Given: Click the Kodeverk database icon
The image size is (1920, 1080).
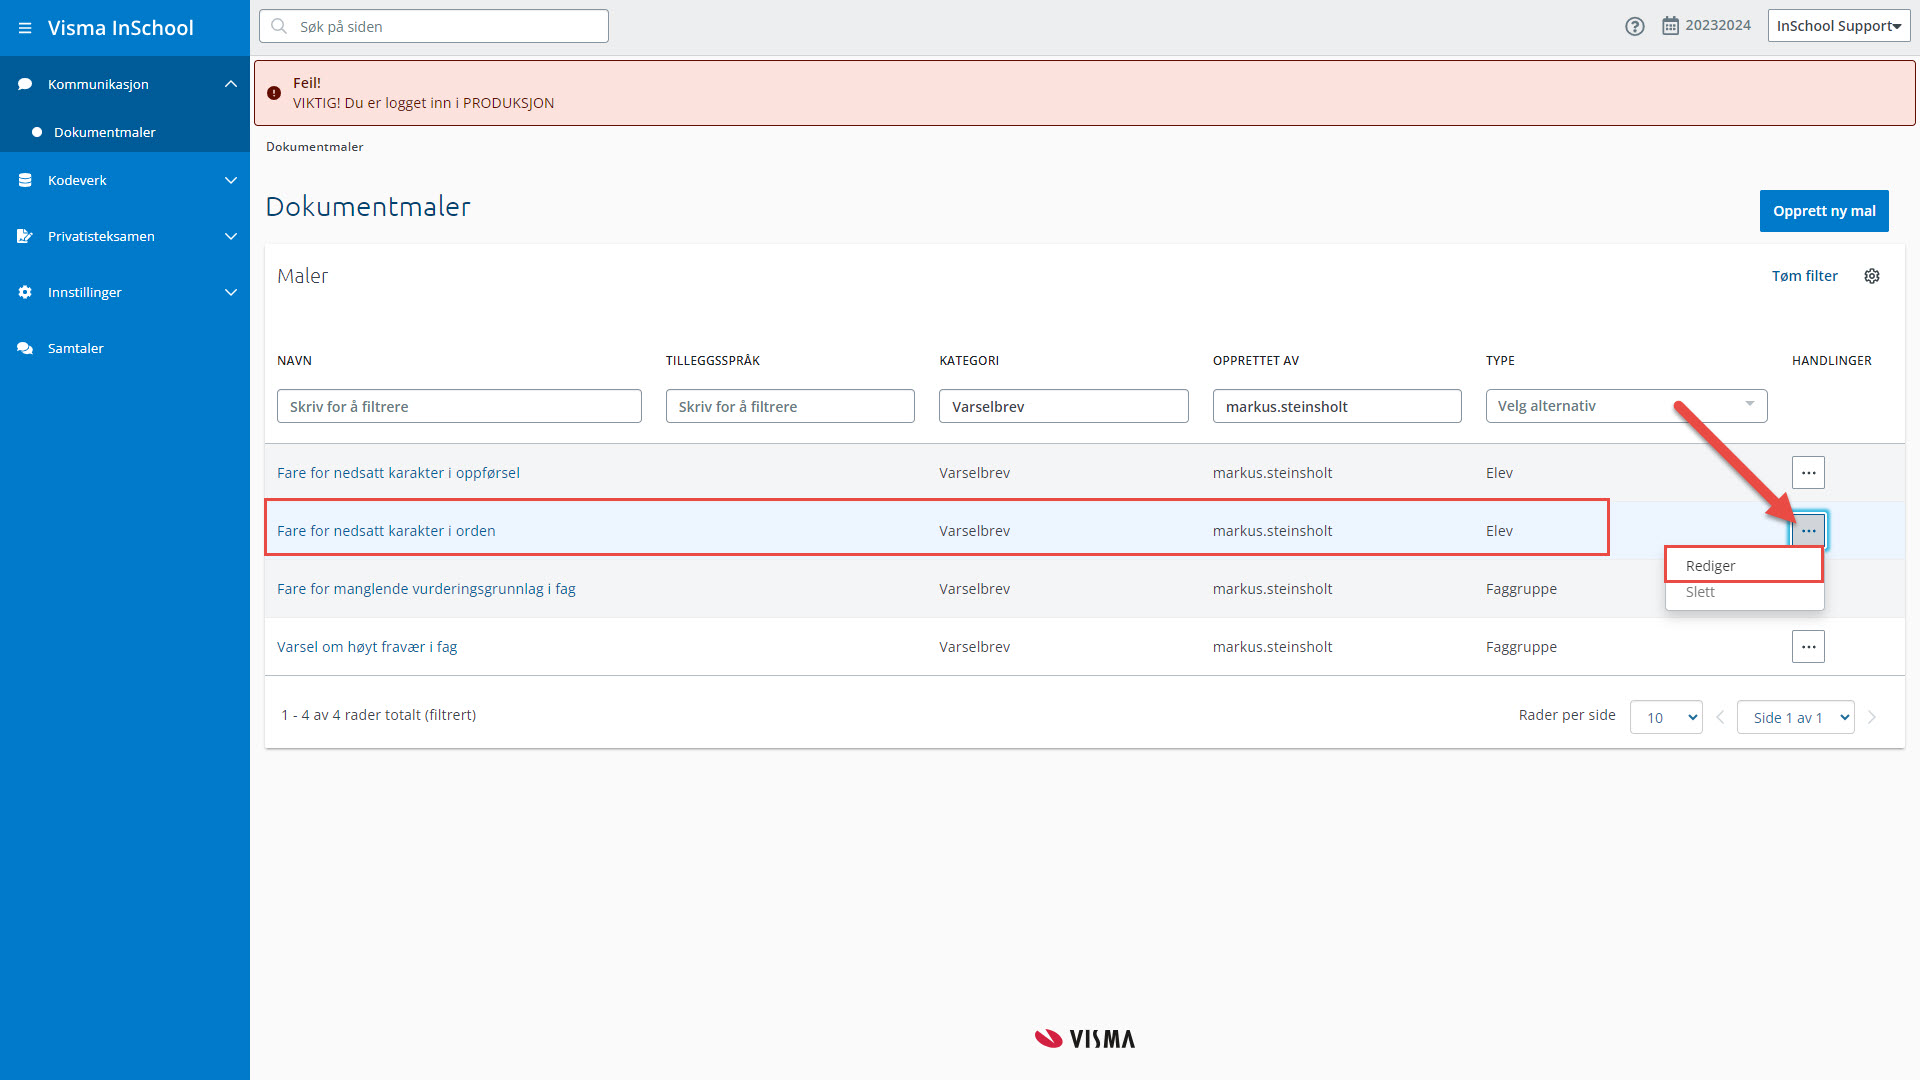Looking at the screenshot, I should 25,180.
